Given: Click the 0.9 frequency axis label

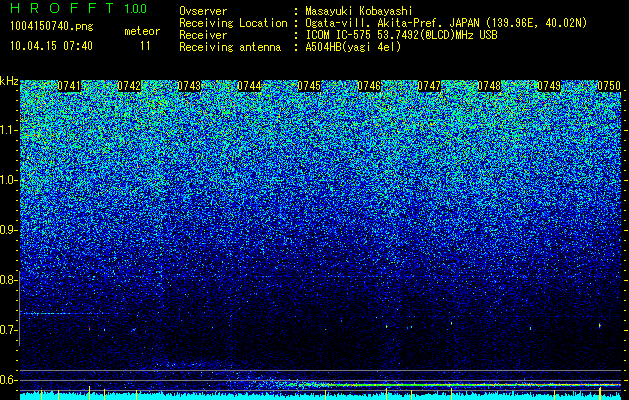Looking at the screenshot, I should click(7, 230).
